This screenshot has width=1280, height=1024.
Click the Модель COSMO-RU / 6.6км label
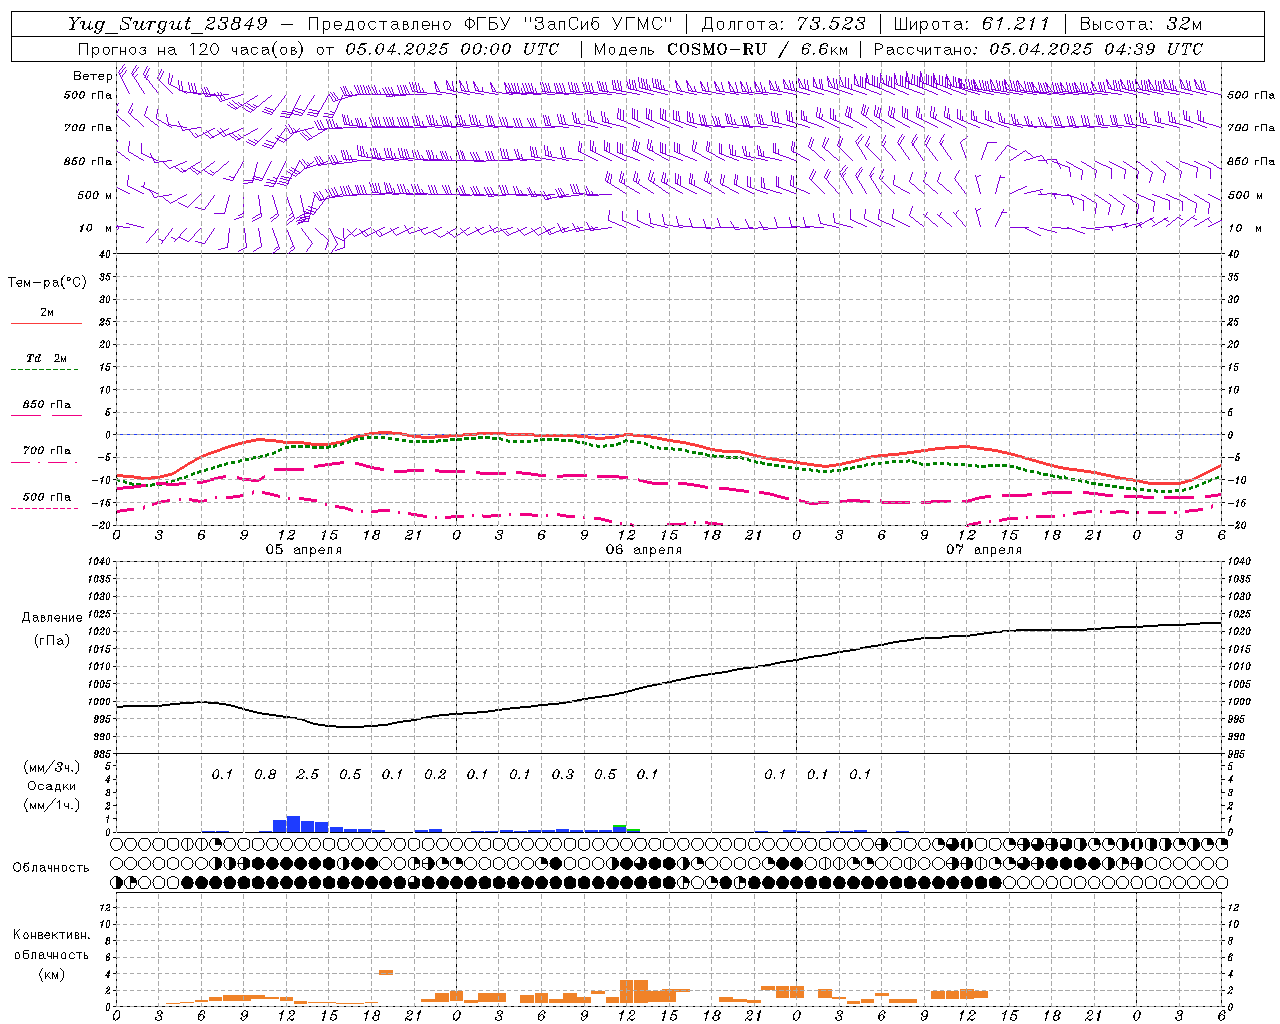[x=721, y=49]
